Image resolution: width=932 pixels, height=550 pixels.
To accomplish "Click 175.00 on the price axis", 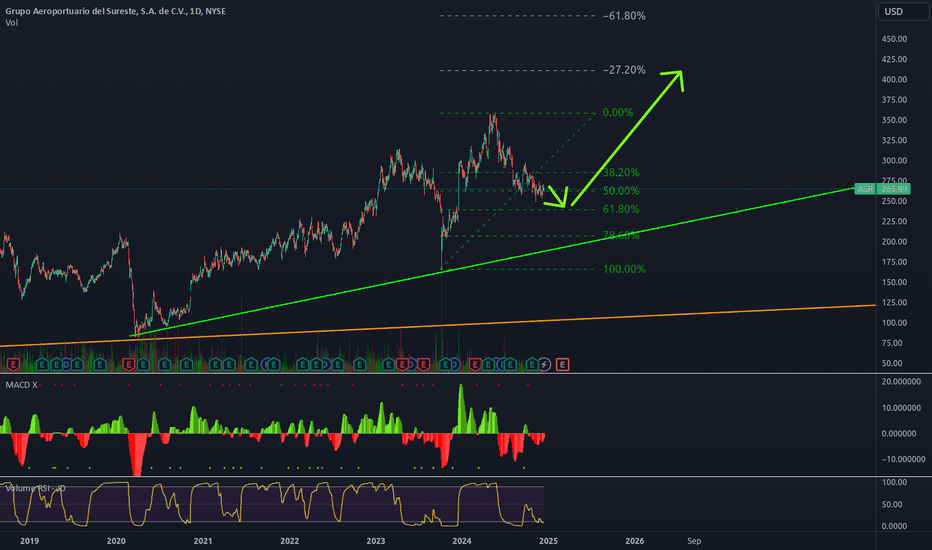I will (895, 262).
